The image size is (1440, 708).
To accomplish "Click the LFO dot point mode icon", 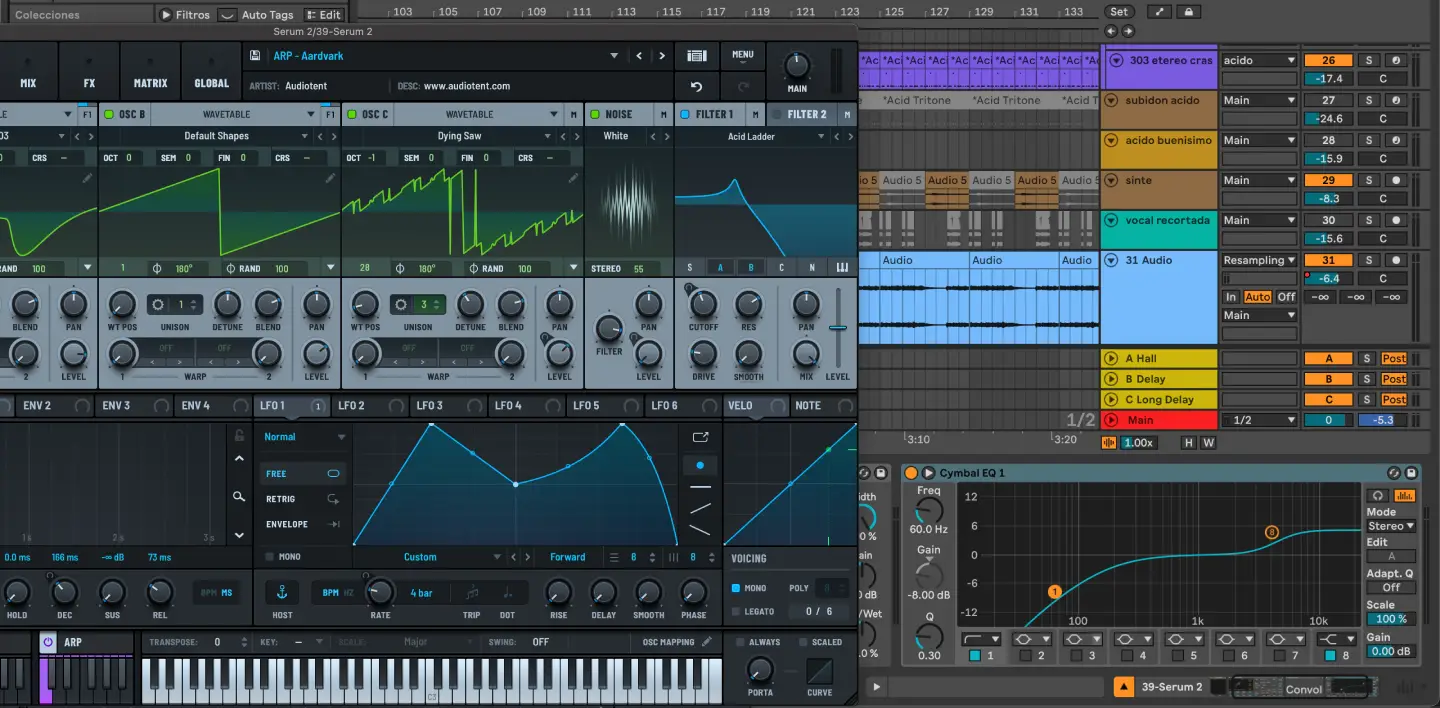I will pyautogui.click(x=700, y=465).
